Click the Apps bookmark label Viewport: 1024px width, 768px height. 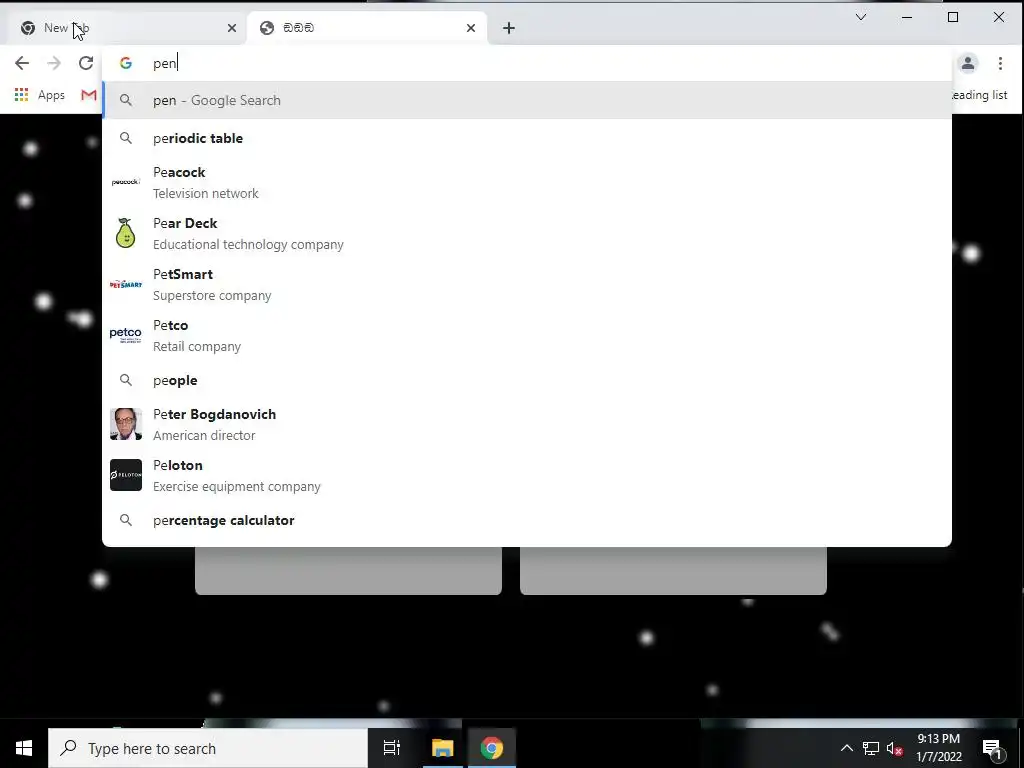click(x=51, y=95)
